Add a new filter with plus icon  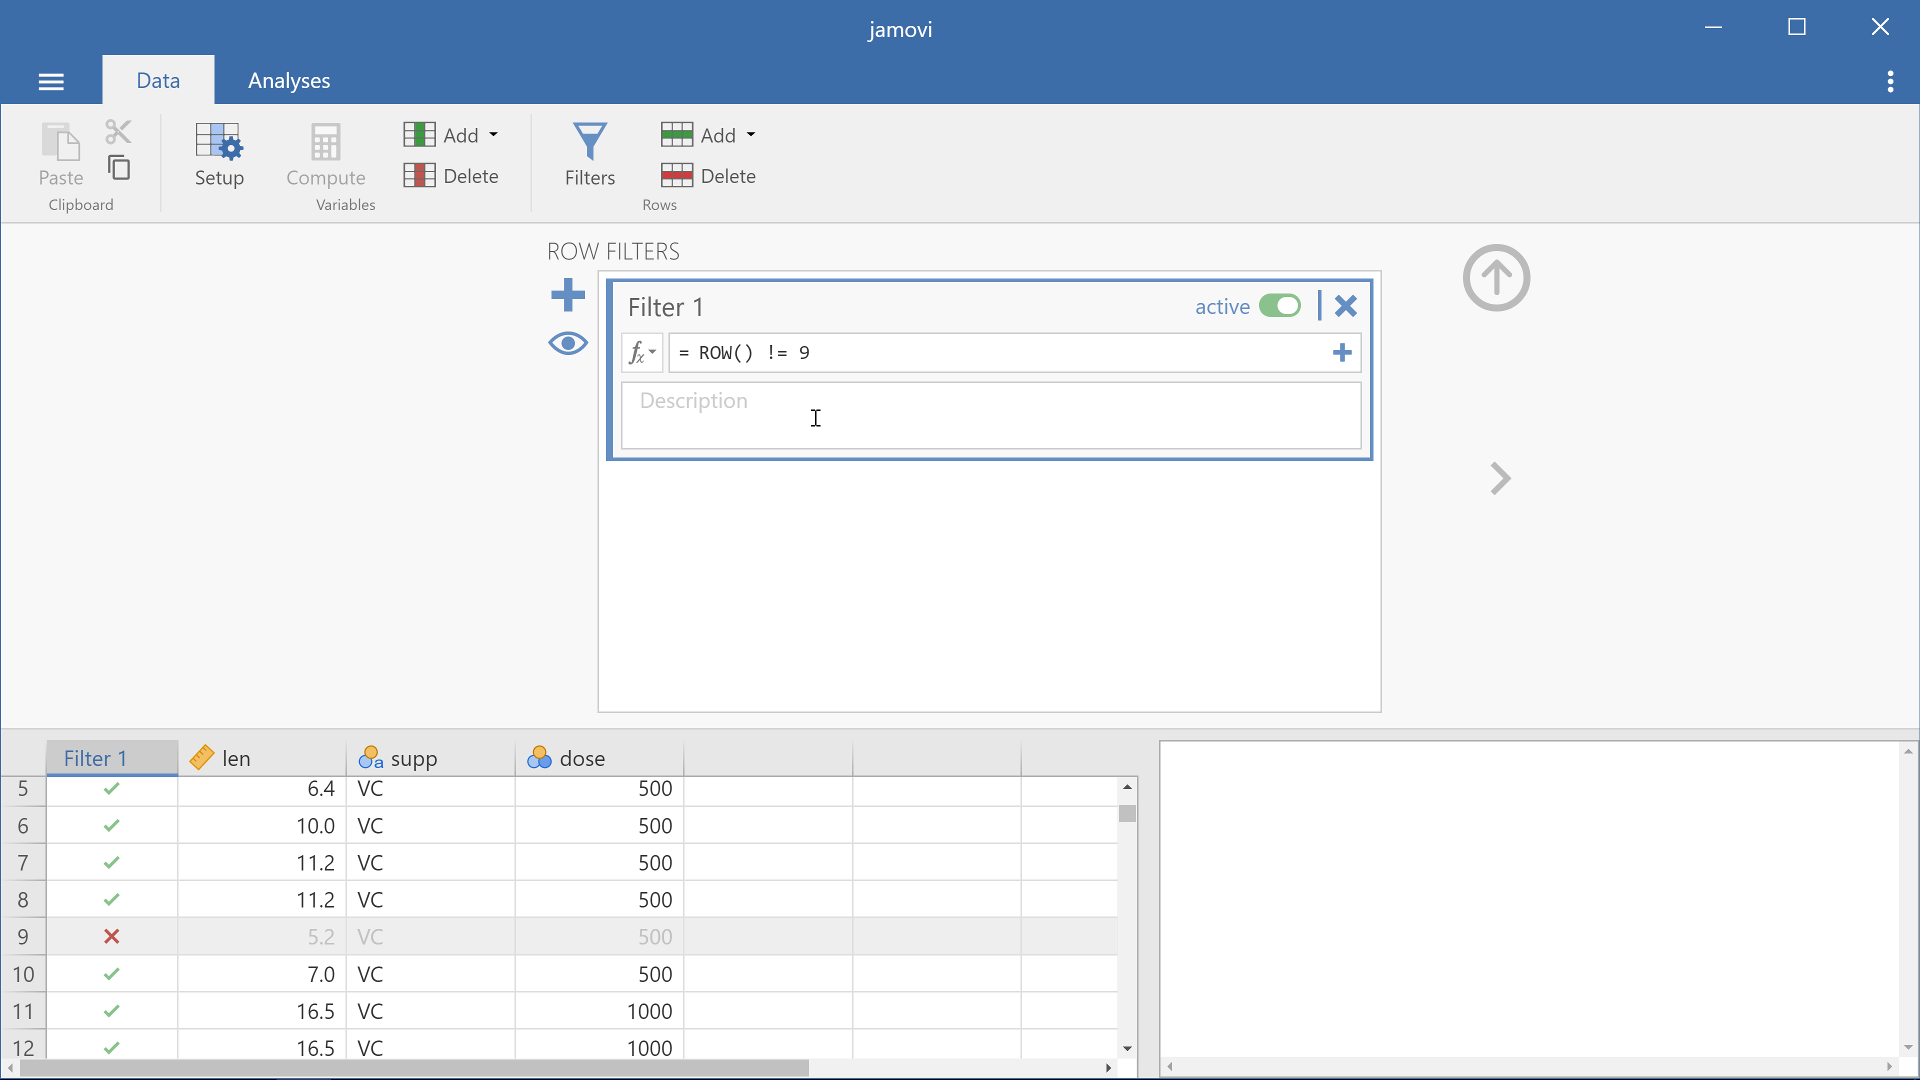568,295
